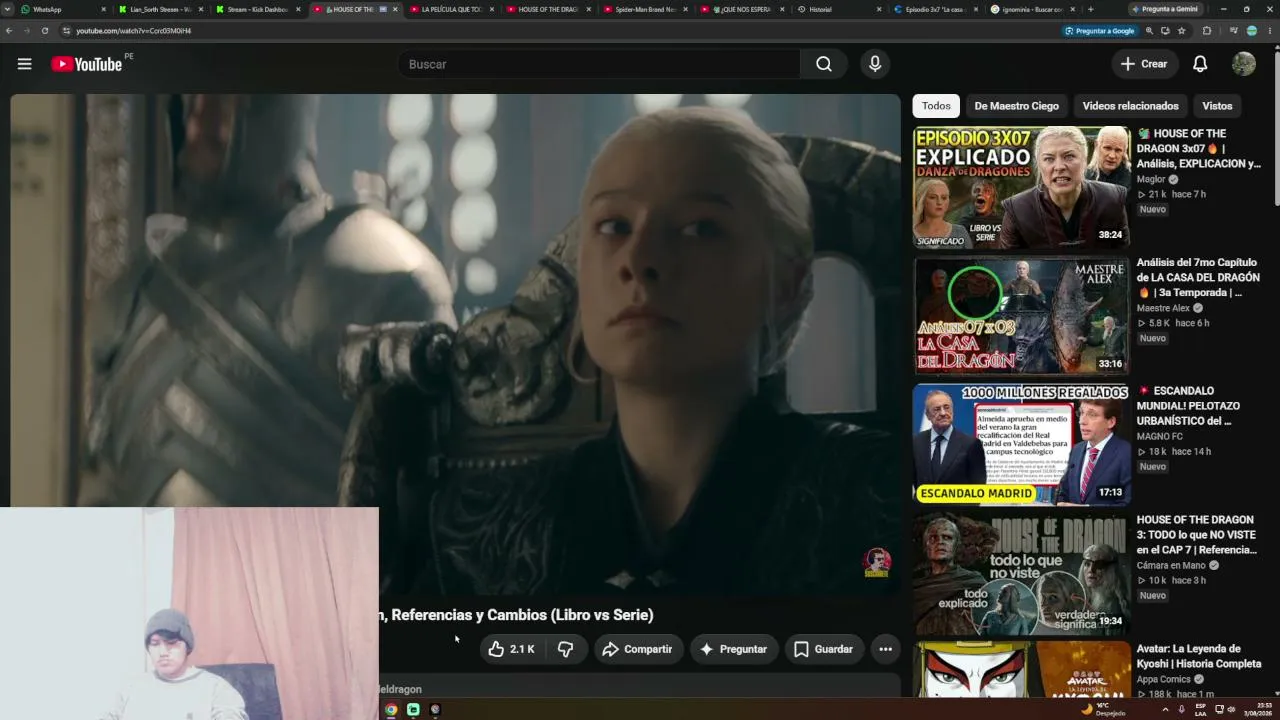Select the Todos filter chip

[936, 106]
